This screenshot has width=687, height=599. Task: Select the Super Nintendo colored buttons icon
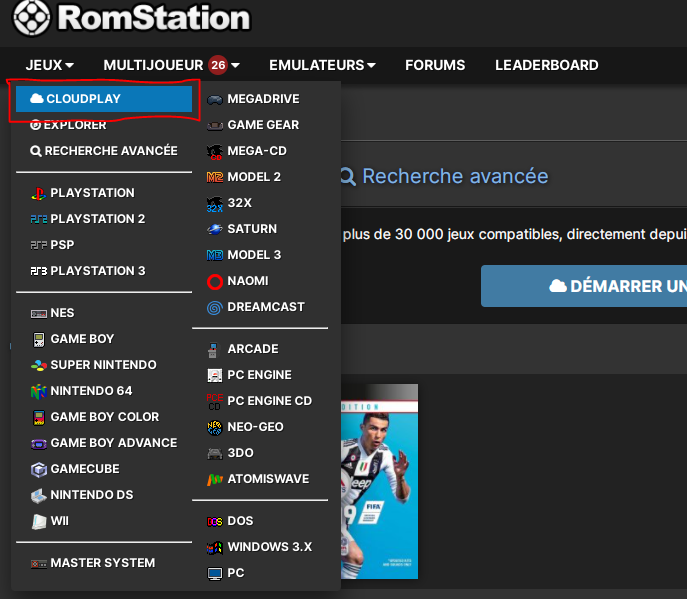tap(38, 365)
